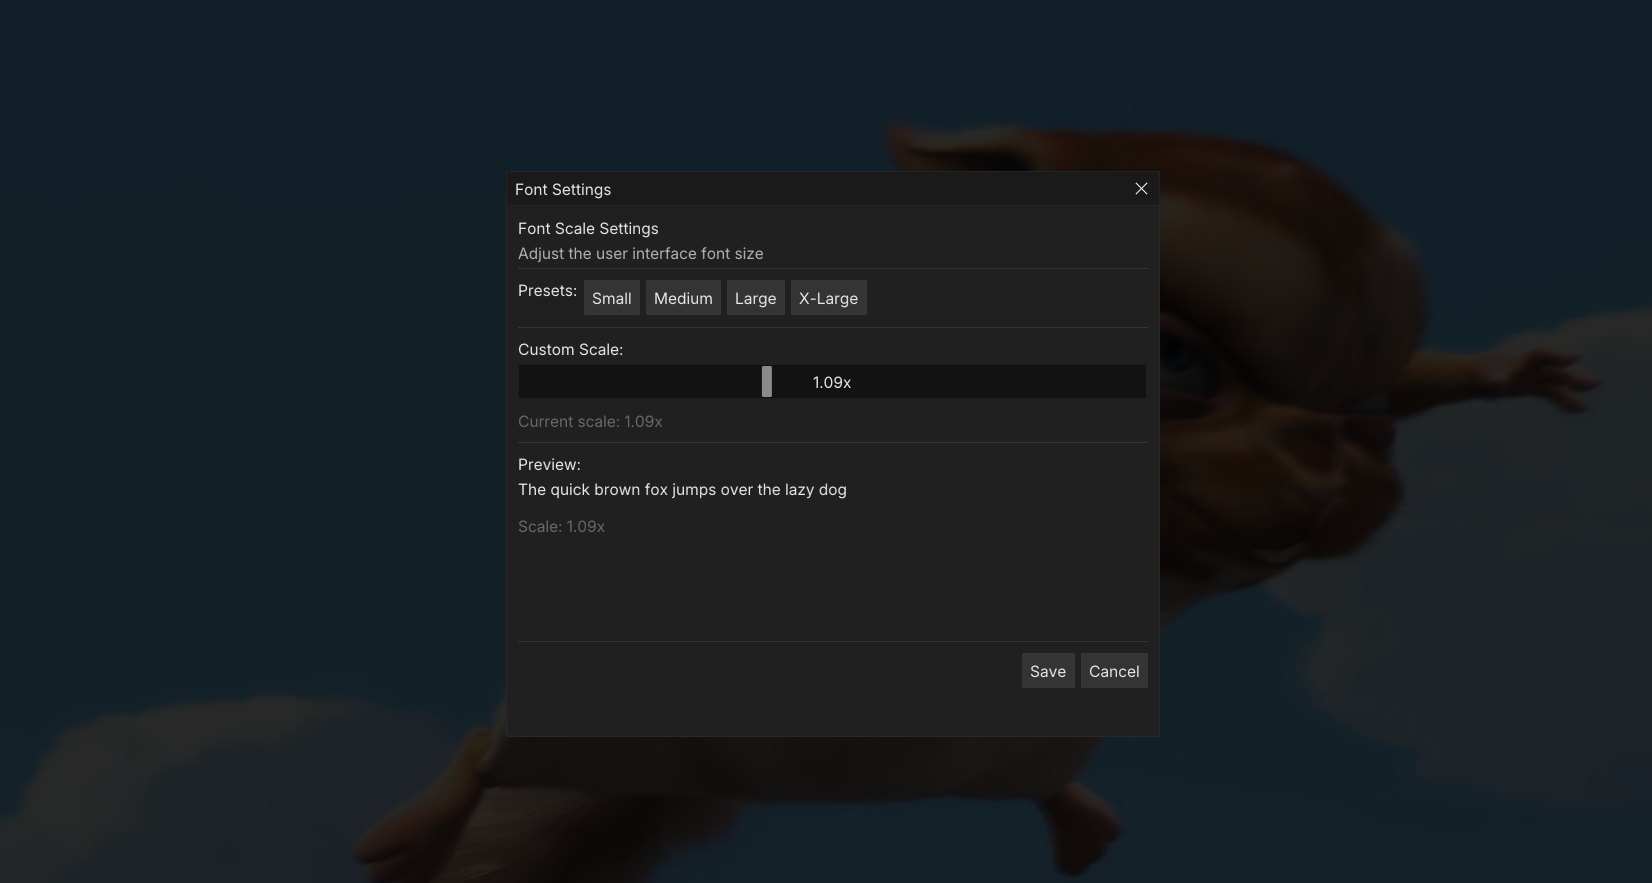Screen dimensions: 1652x883
Task: Click the slider track right of the 1.09x value
Action: click(1000, 382)
